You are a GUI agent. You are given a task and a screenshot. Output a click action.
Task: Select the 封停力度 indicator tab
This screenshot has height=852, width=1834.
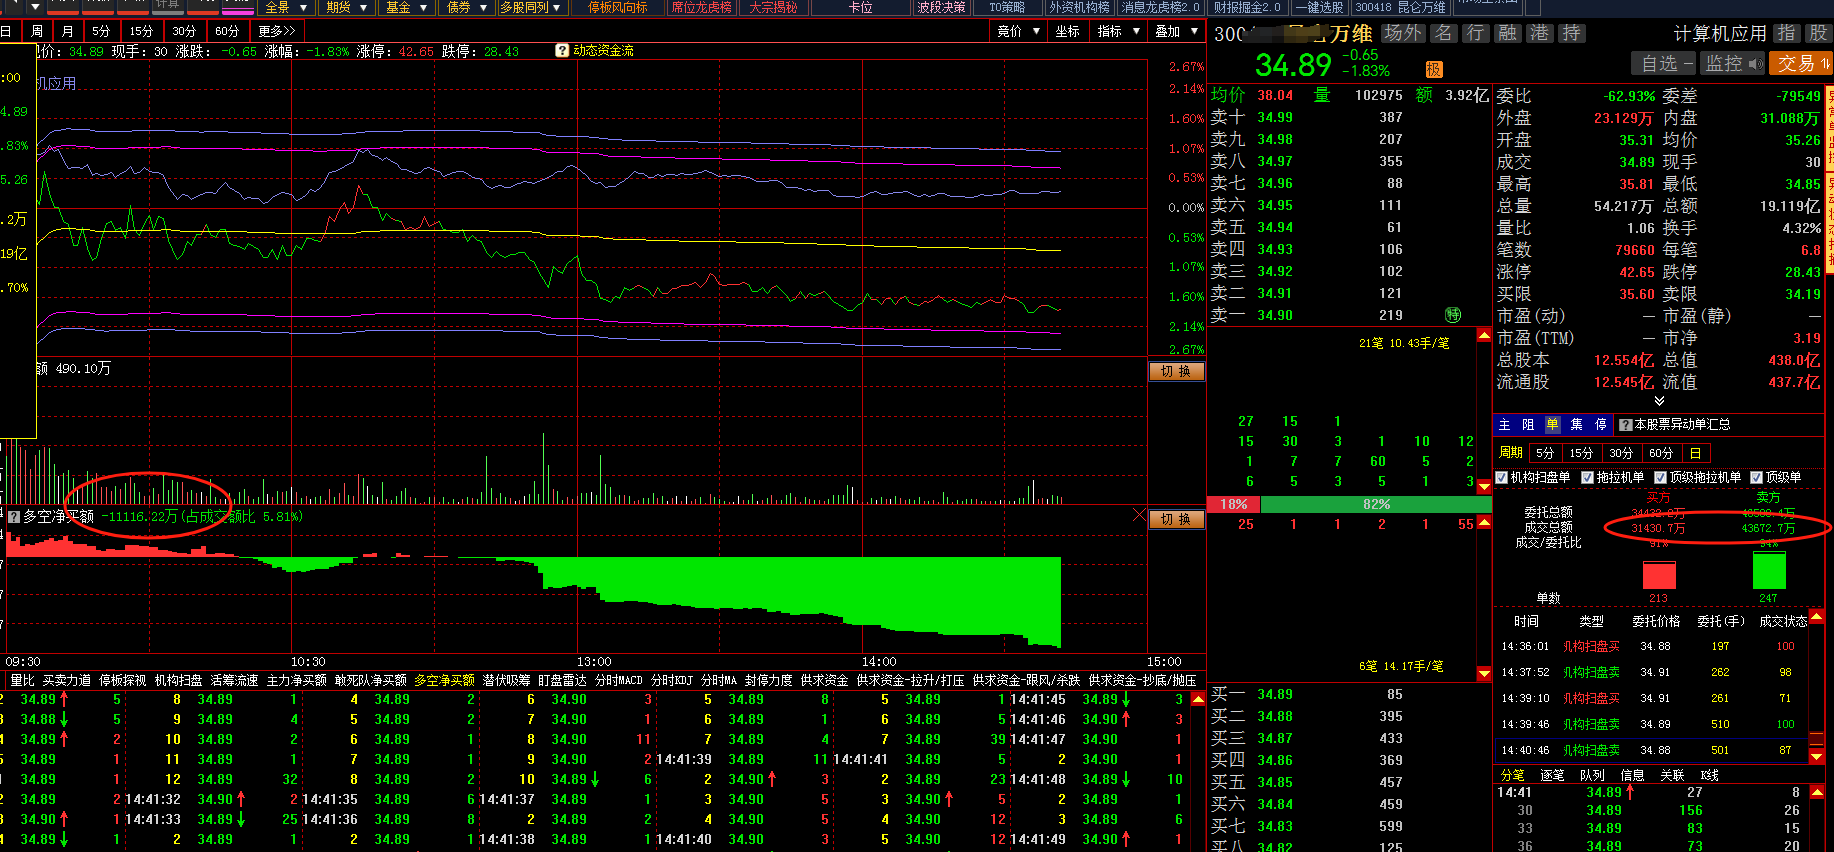click(768, 680)
